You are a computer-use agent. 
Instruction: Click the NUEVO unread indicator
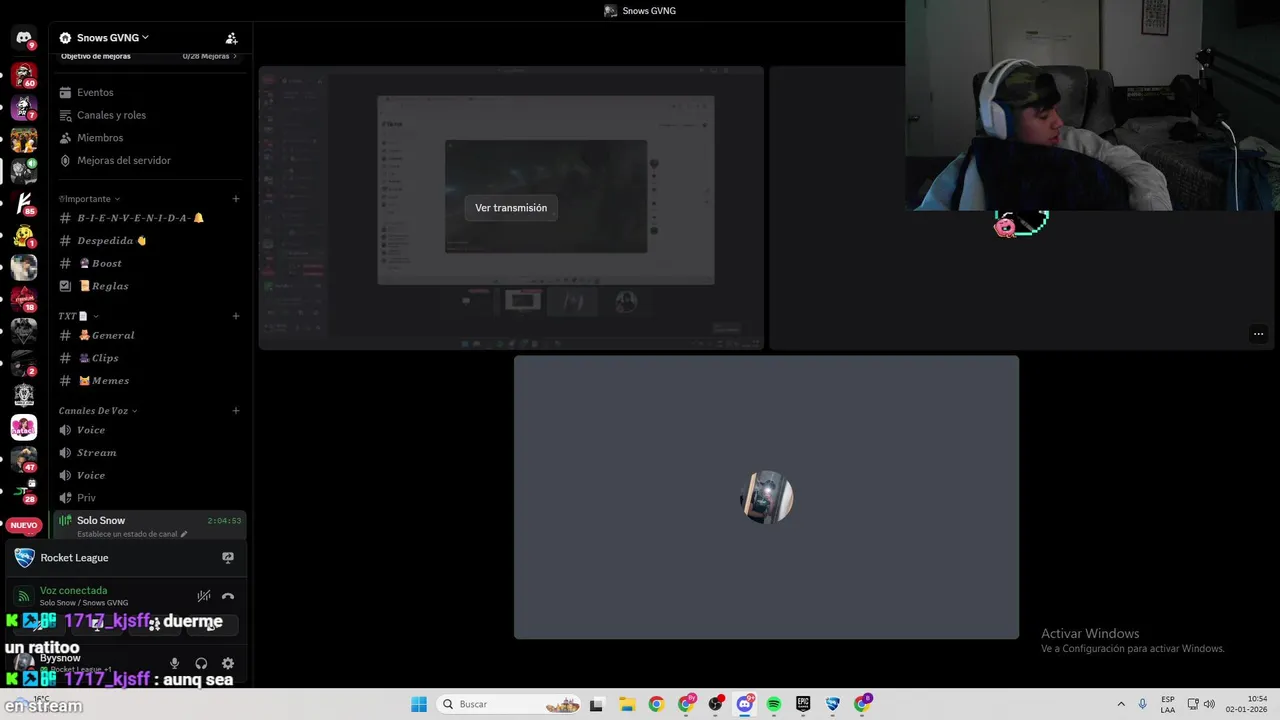(x=24, y=525)
